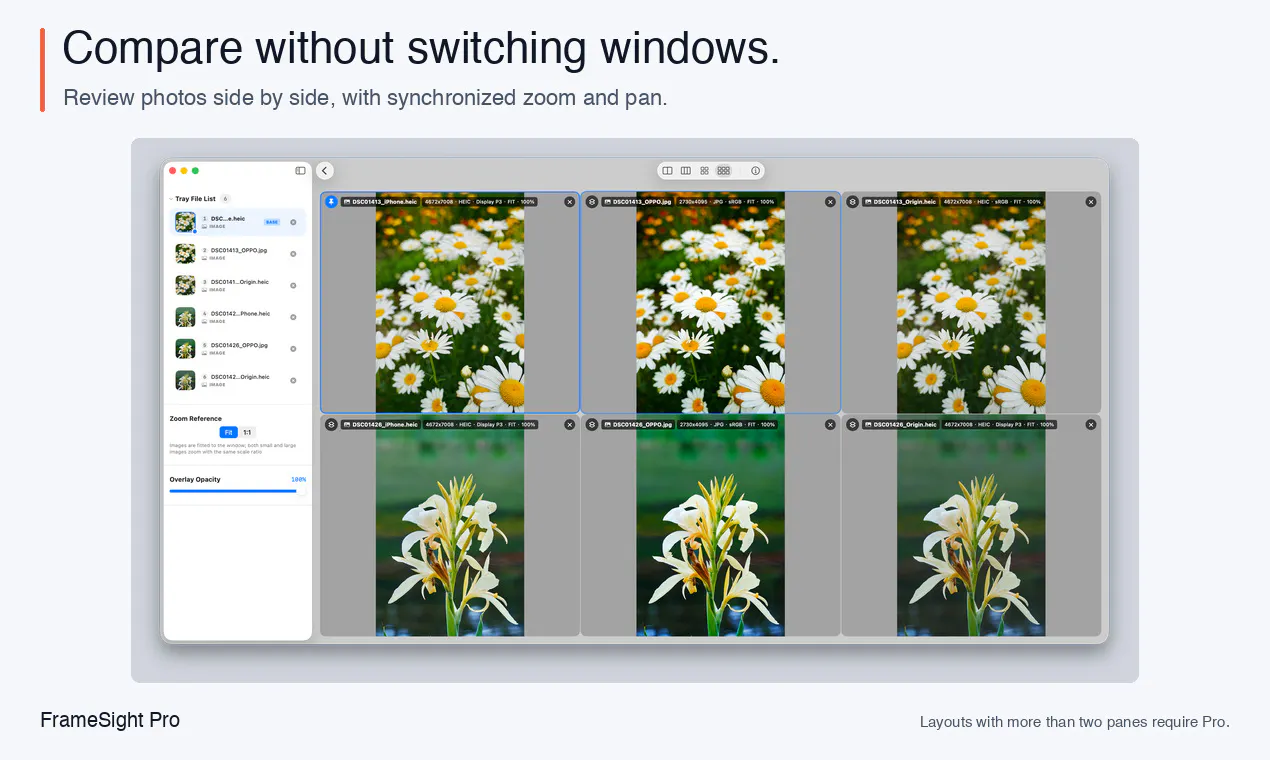Click 'Layouts with more than two panes require Pro.'
This screenshot has height=760, width=1270.
[x=1074, y=722]
